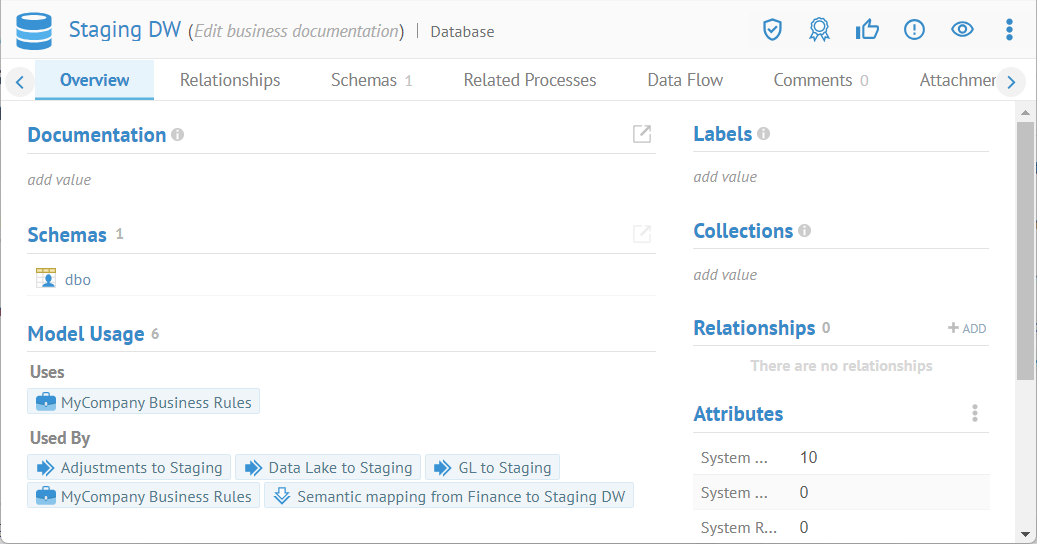The image size is (1037, 544).
Task: Click the thumbs up icon
Action: click(x=867, y=30)
